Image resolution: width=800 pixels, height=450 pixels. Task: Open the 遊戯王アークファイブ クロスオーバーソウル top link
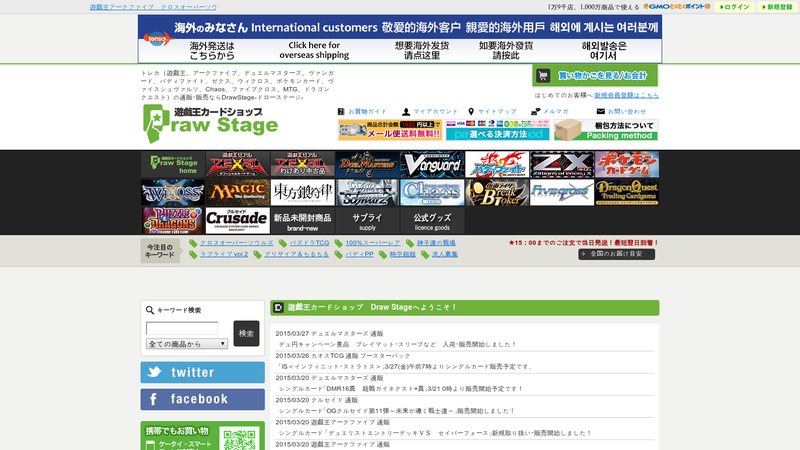pyautogui.click(x=153, y=7)
